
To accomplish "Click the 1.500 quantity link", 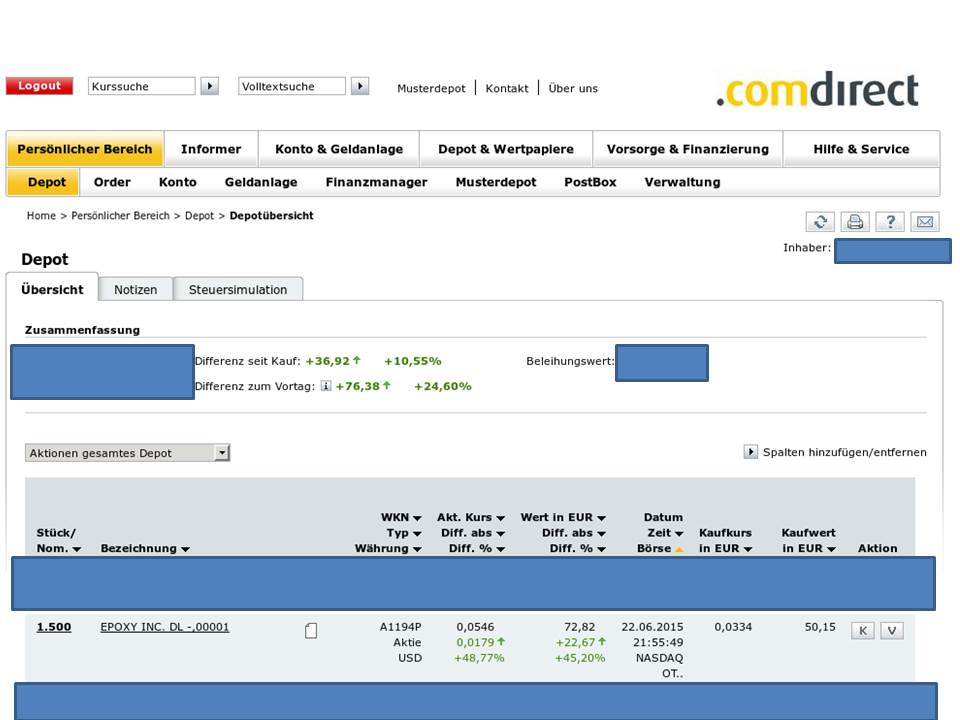I will 54,627.
